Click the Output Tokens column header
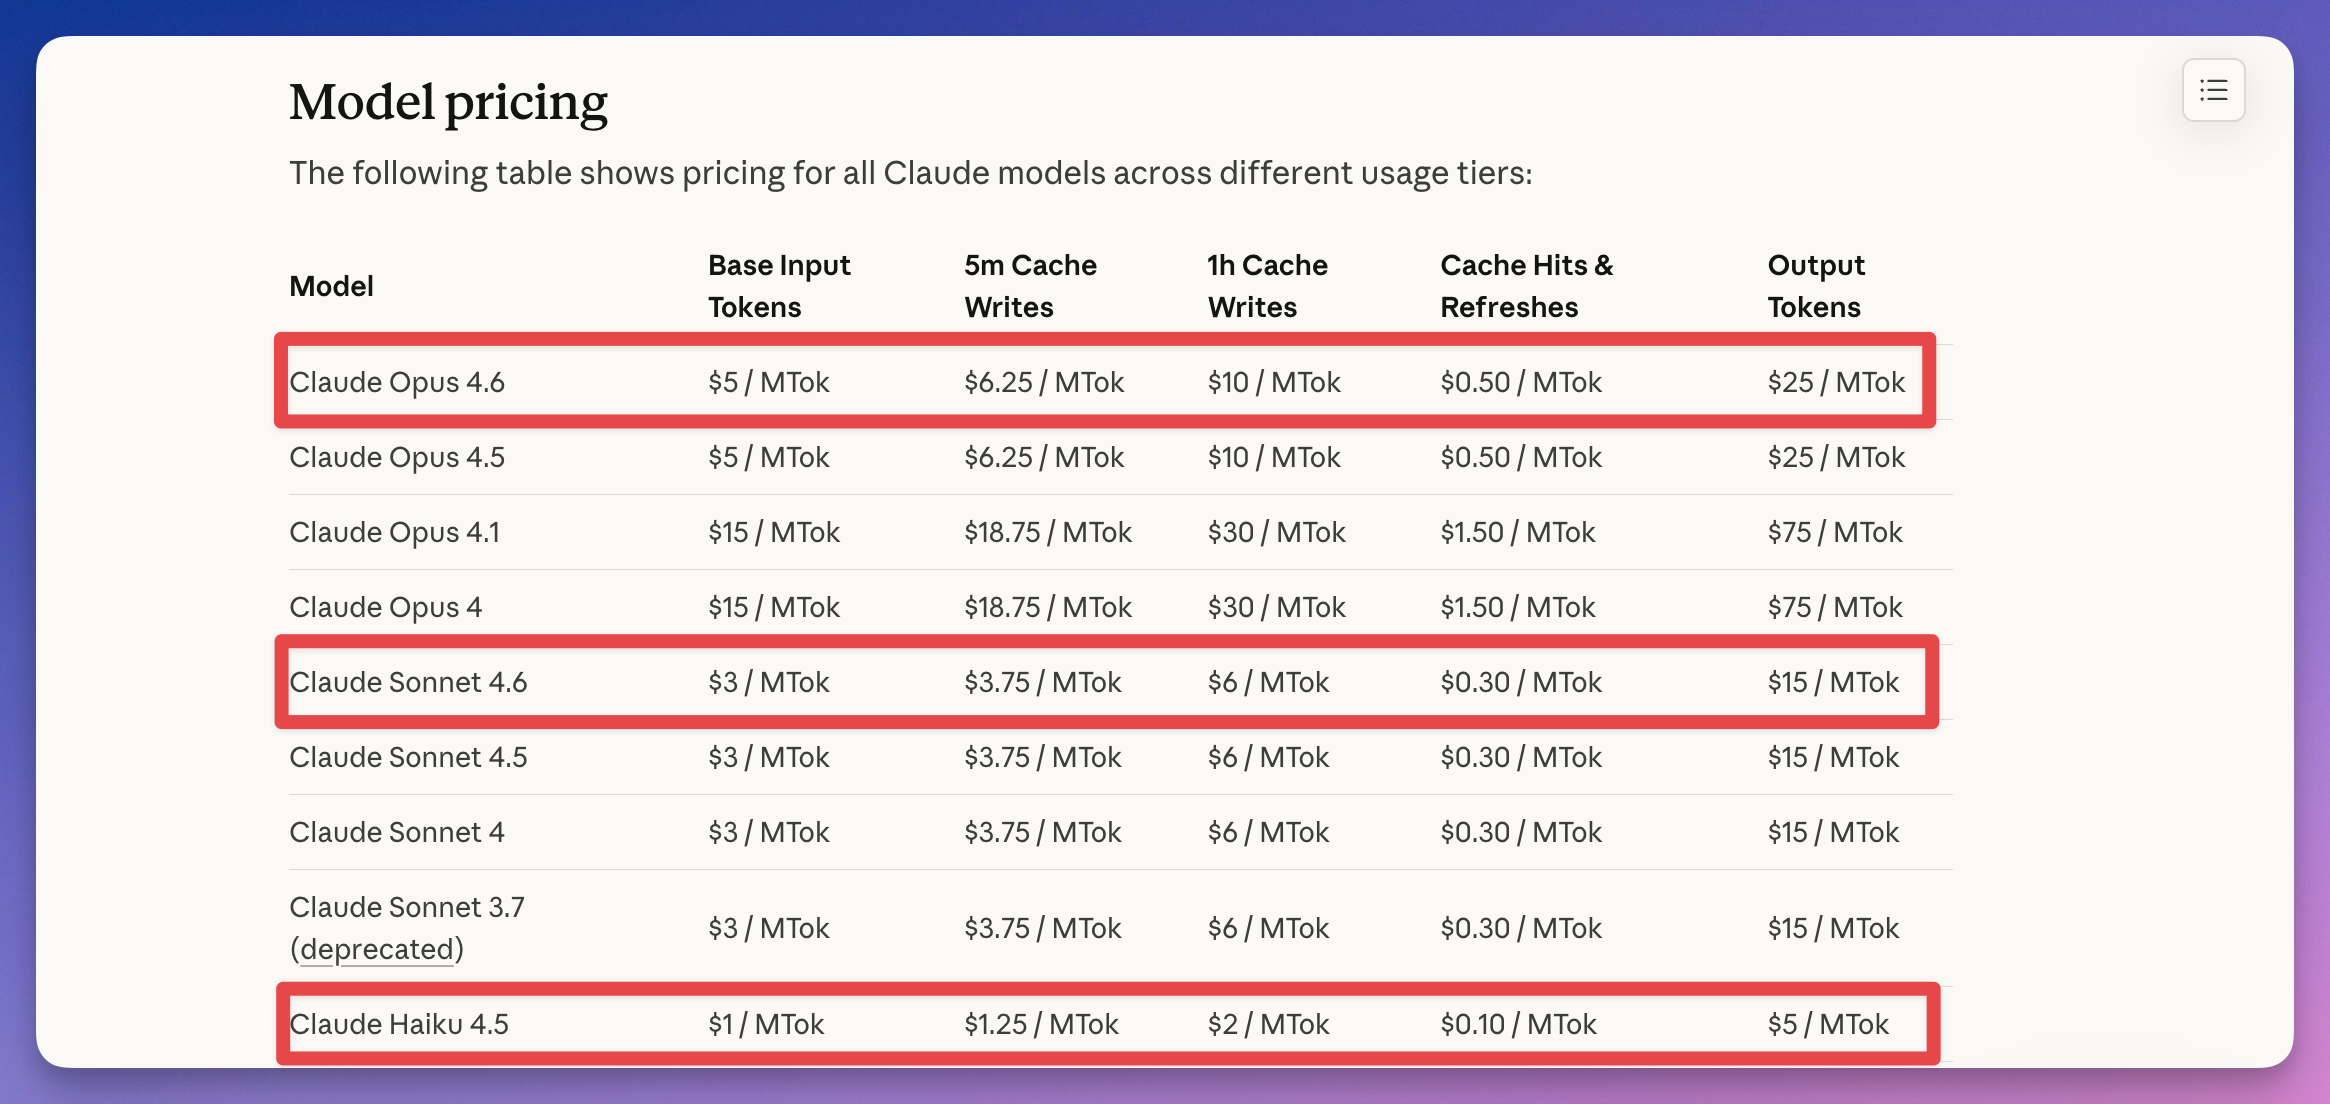The height and width of the screenshot is (1104, 2330). click(1815, 286)
